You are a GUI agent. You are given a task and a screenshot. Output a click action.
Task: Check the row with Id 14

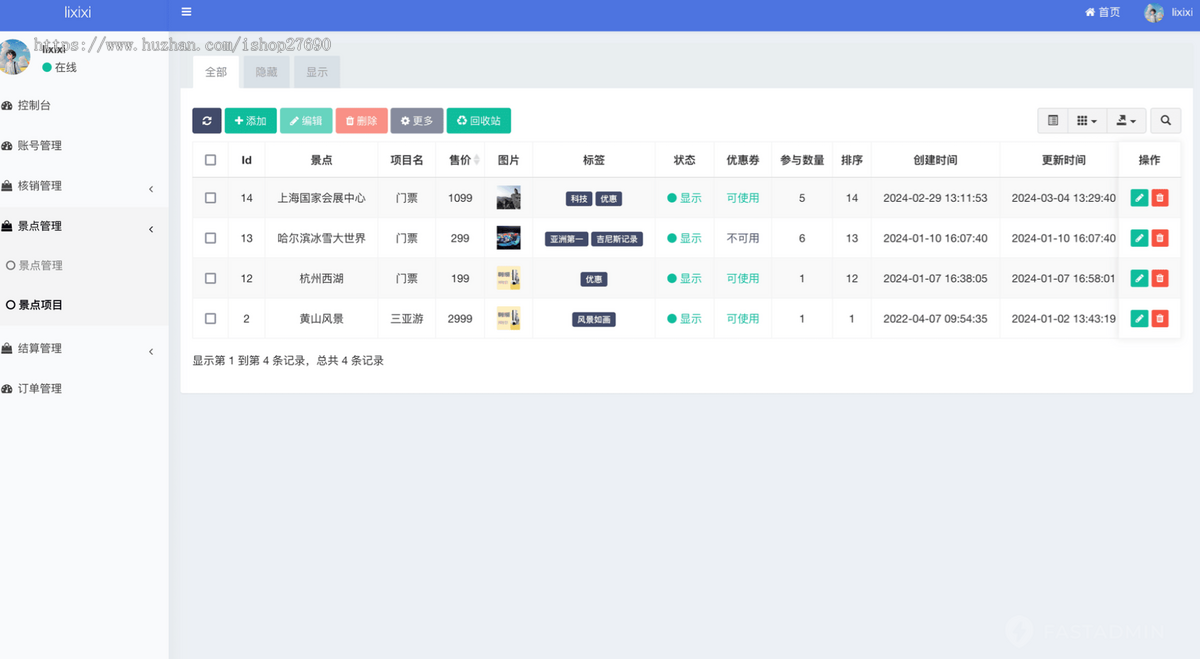click(210, 198)
